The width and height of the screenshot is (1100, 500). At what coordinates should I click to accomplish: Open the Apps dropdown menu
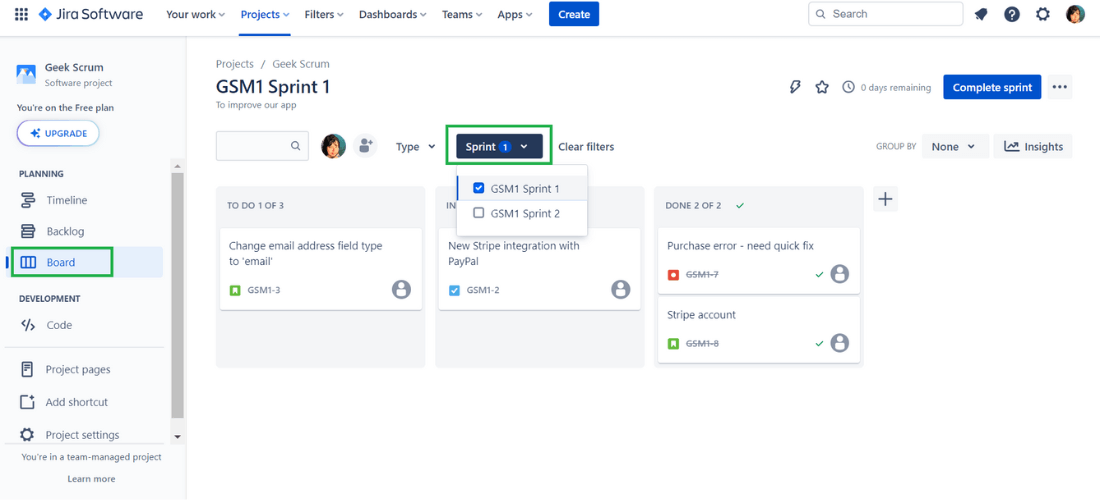point(515,14)
